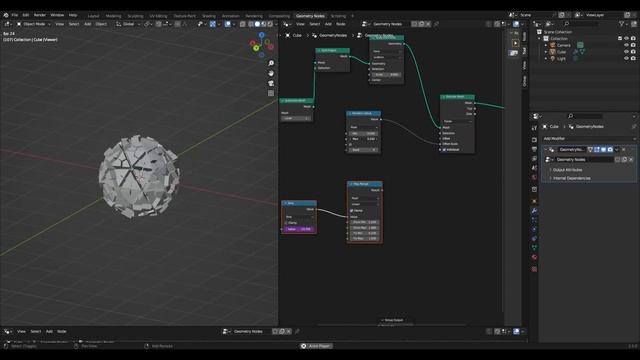Image resolution: width=640 pixels, height=360 pixels.
Task: Unlink node tree with X button in node header
Action: [x=428, y=24]
